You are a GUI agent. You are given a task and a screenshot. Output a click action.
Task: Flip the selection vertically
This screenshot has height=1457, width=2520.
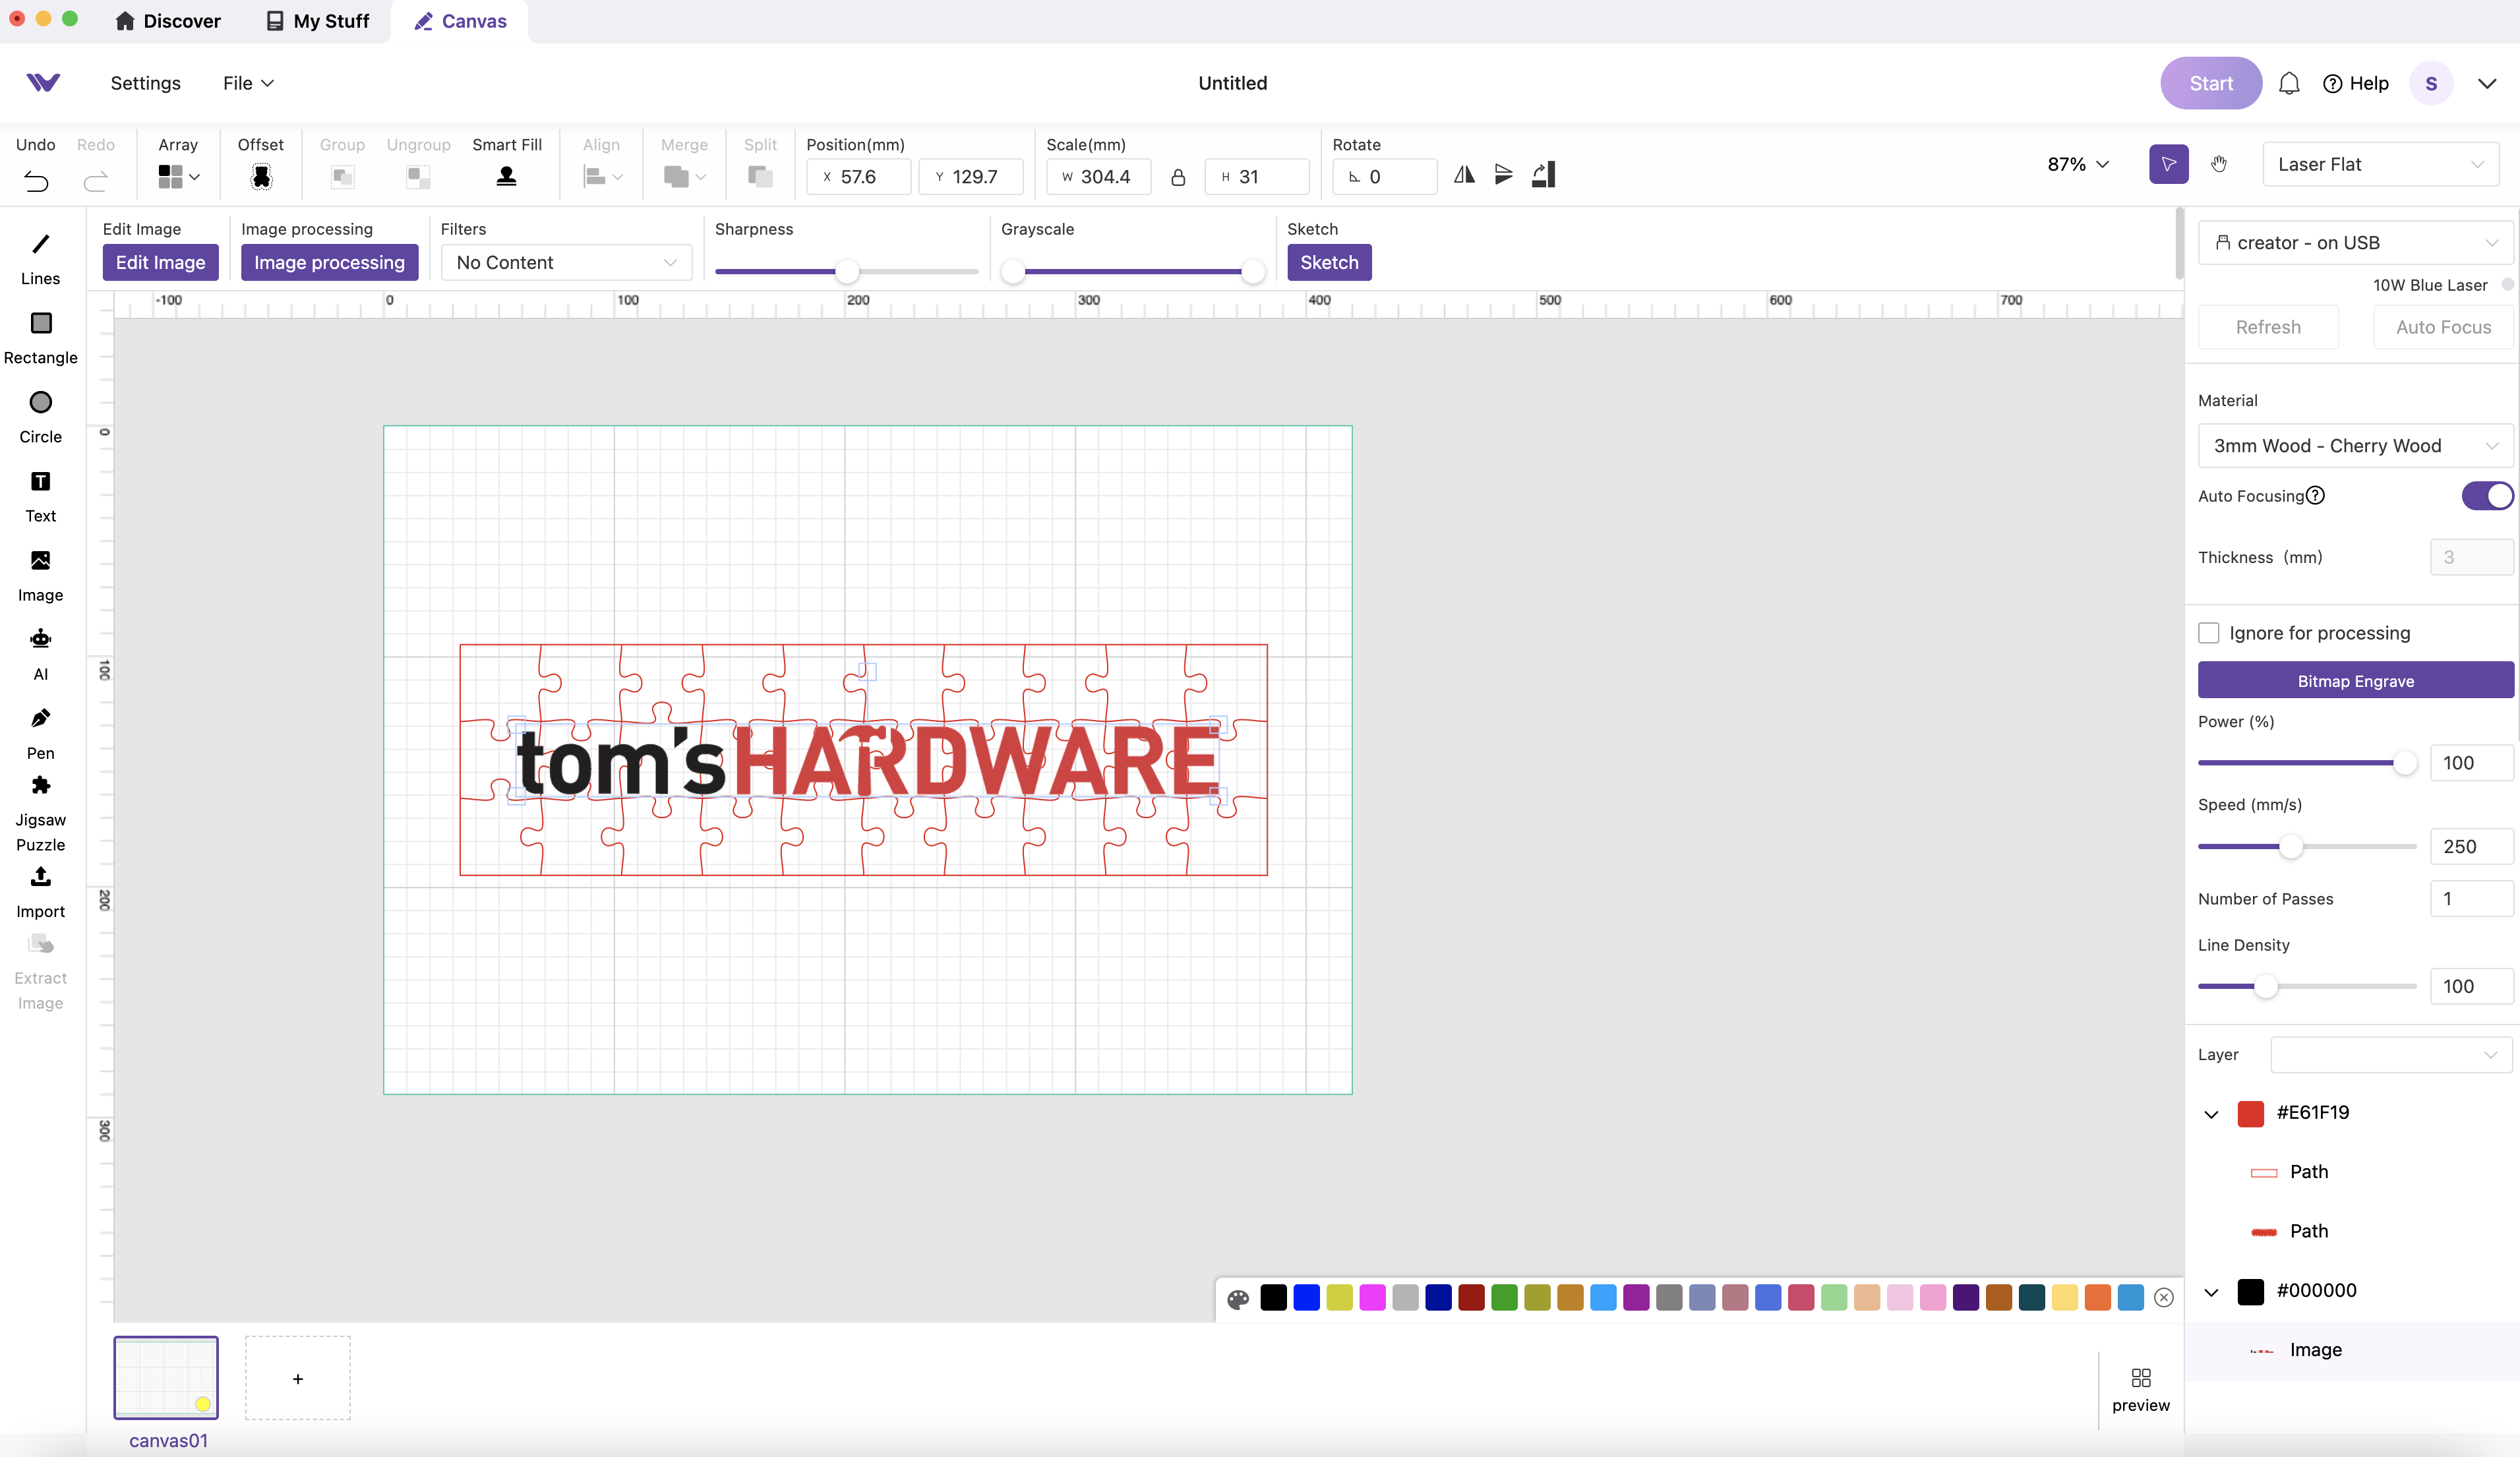click(x=1503, y=175)
